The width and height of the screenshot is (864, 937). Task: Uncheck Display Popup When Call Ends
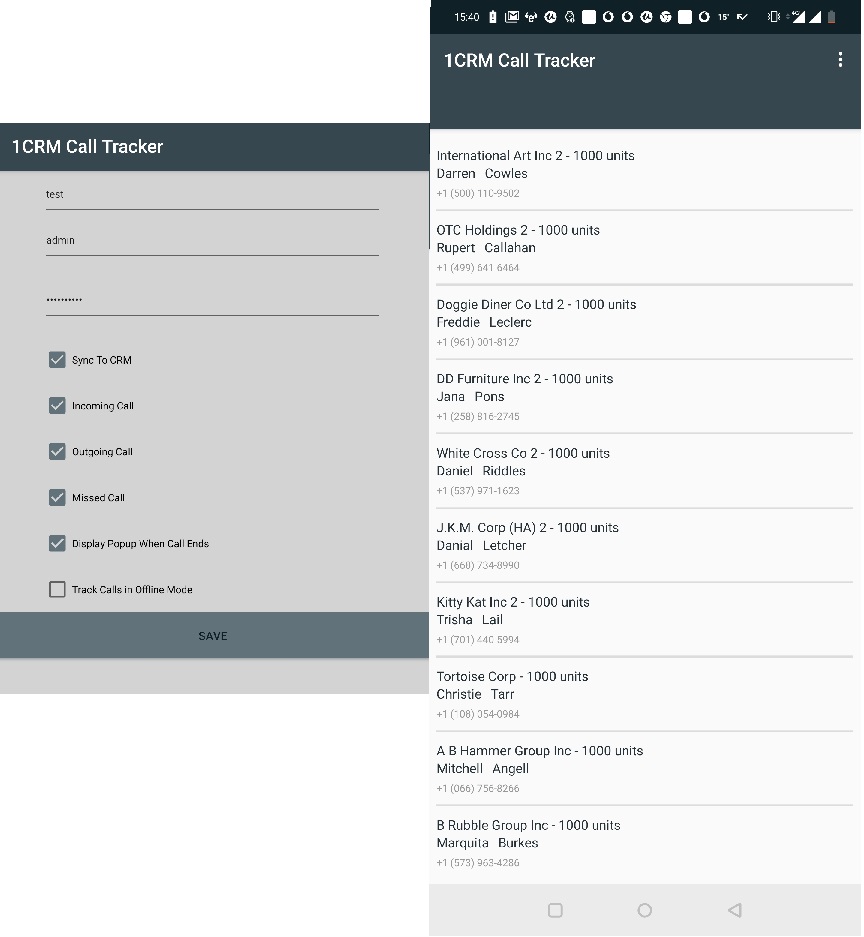57,543
